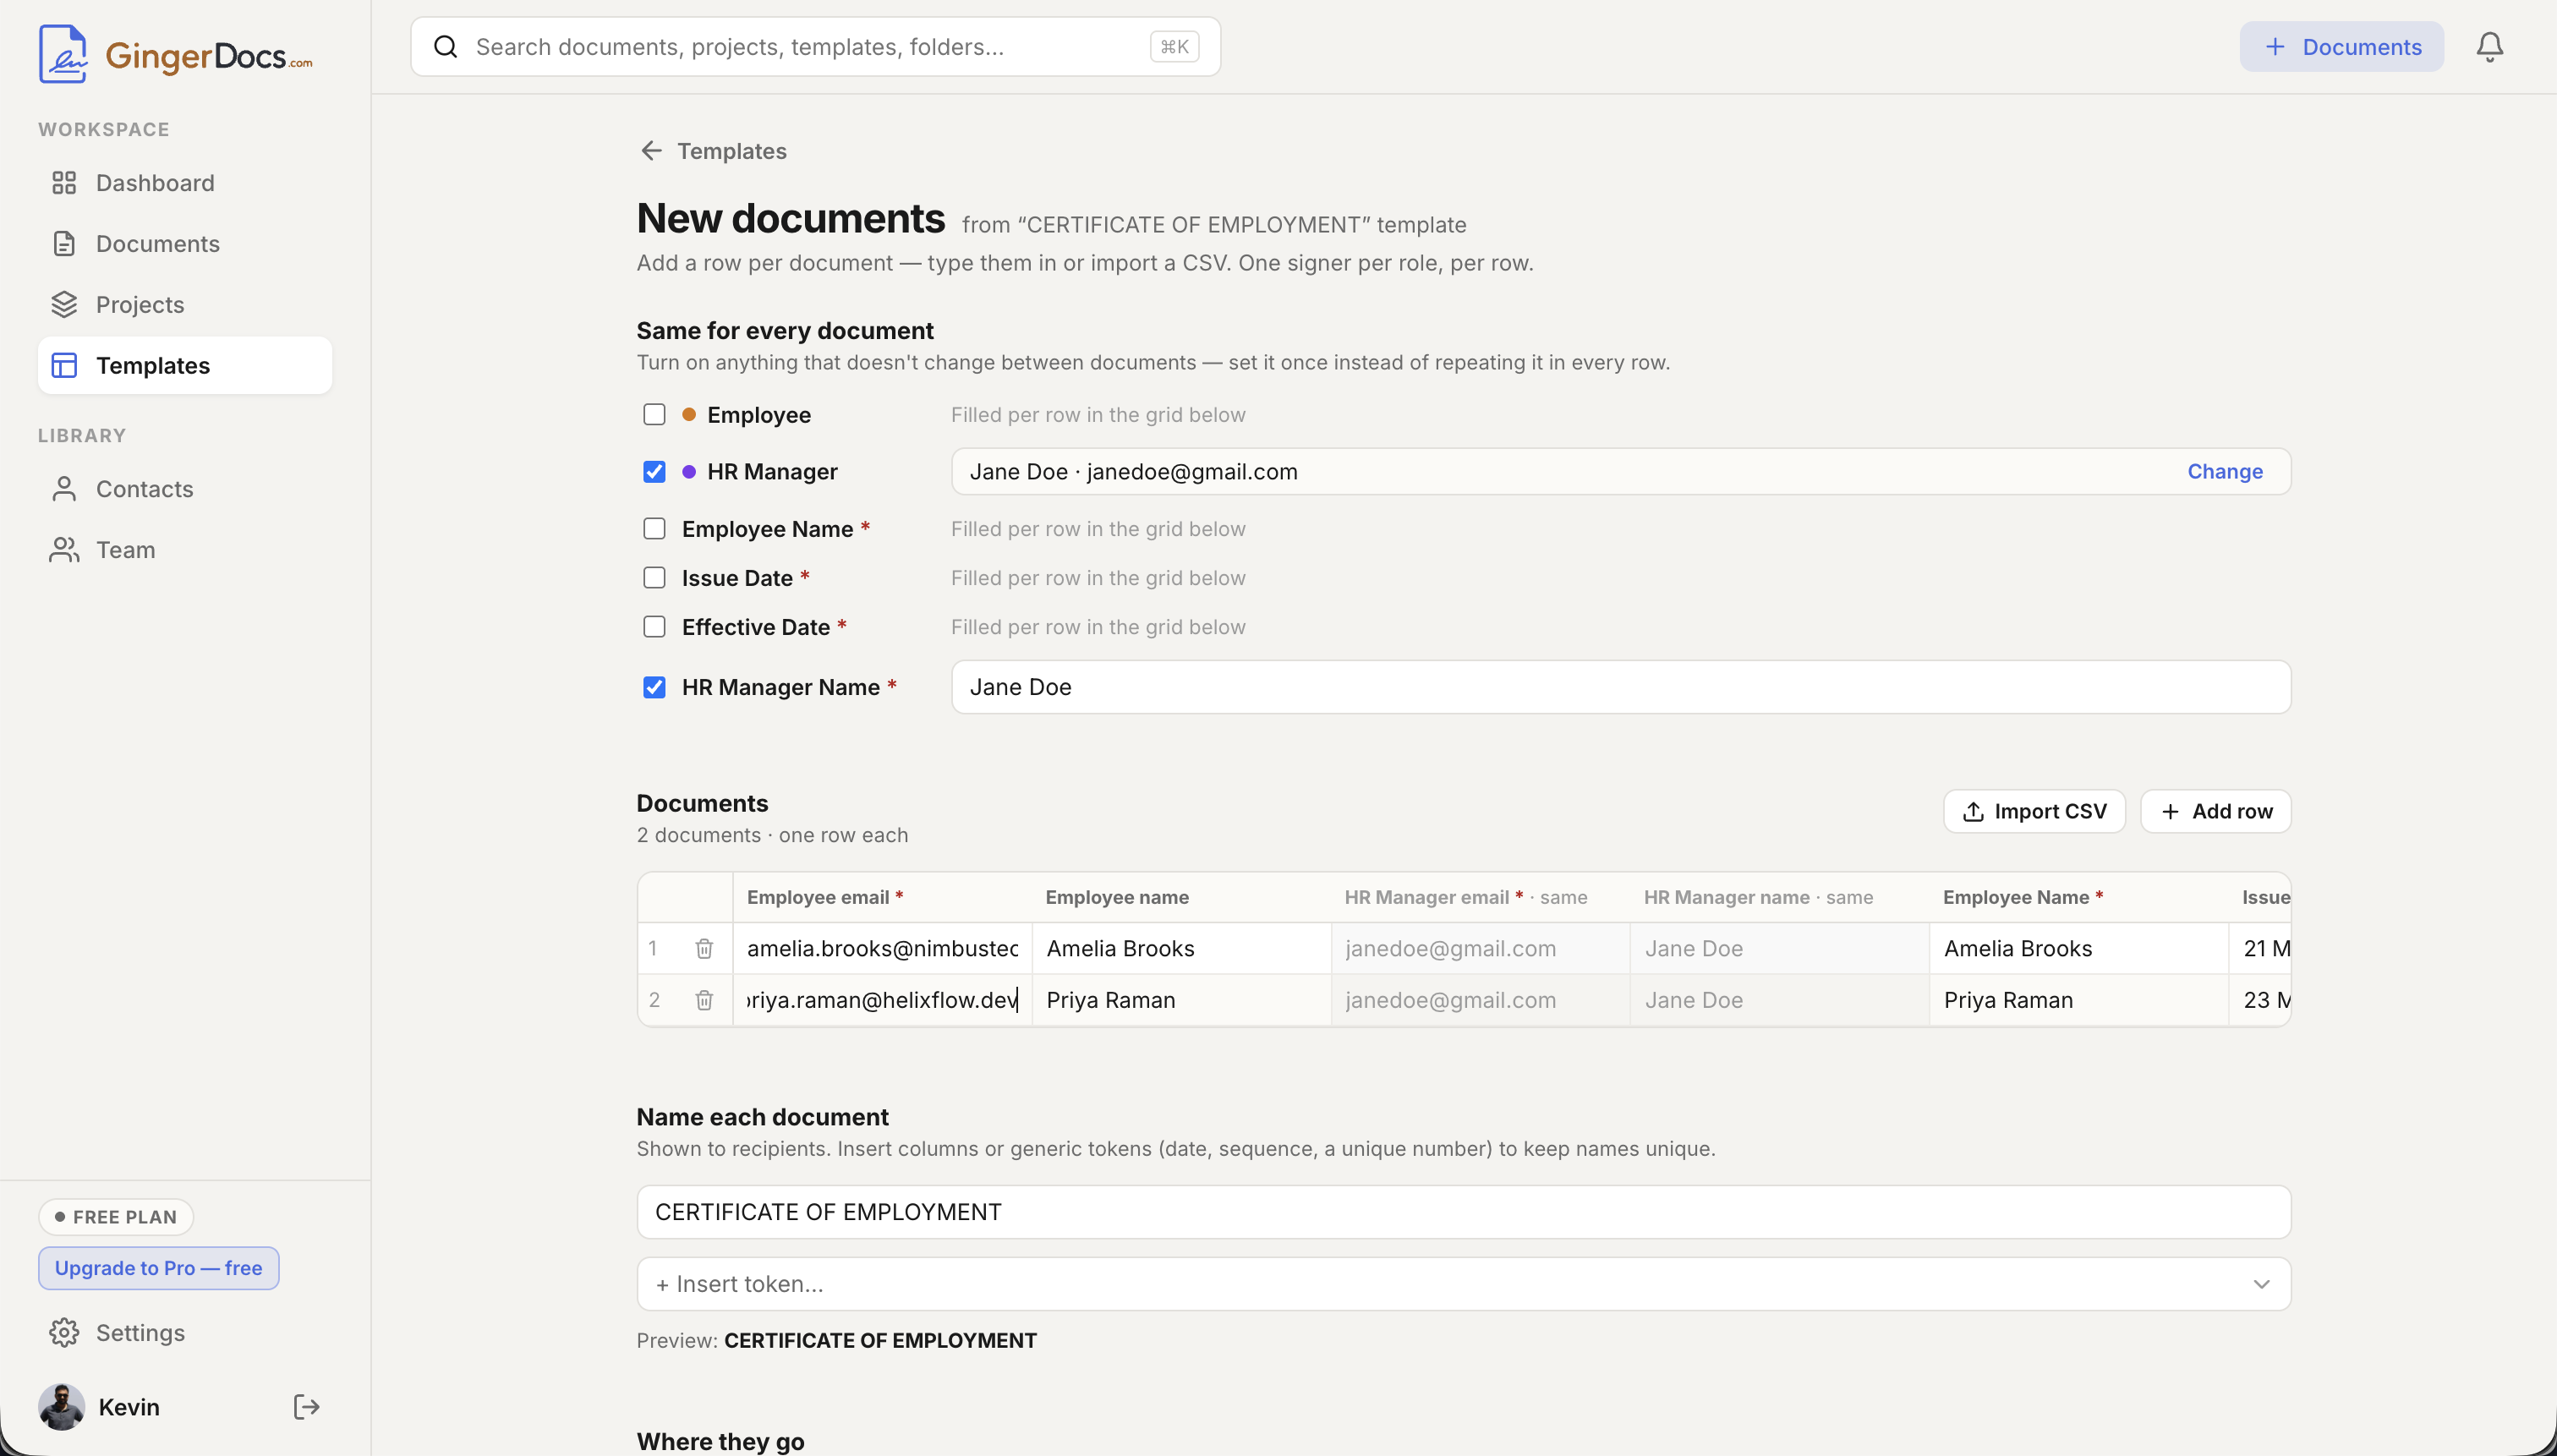Edit Employee name cell Priya Raman signer
Image resolution: width=2557 pixels, height=1456 pixels.
click(x=1181, y=1000)
